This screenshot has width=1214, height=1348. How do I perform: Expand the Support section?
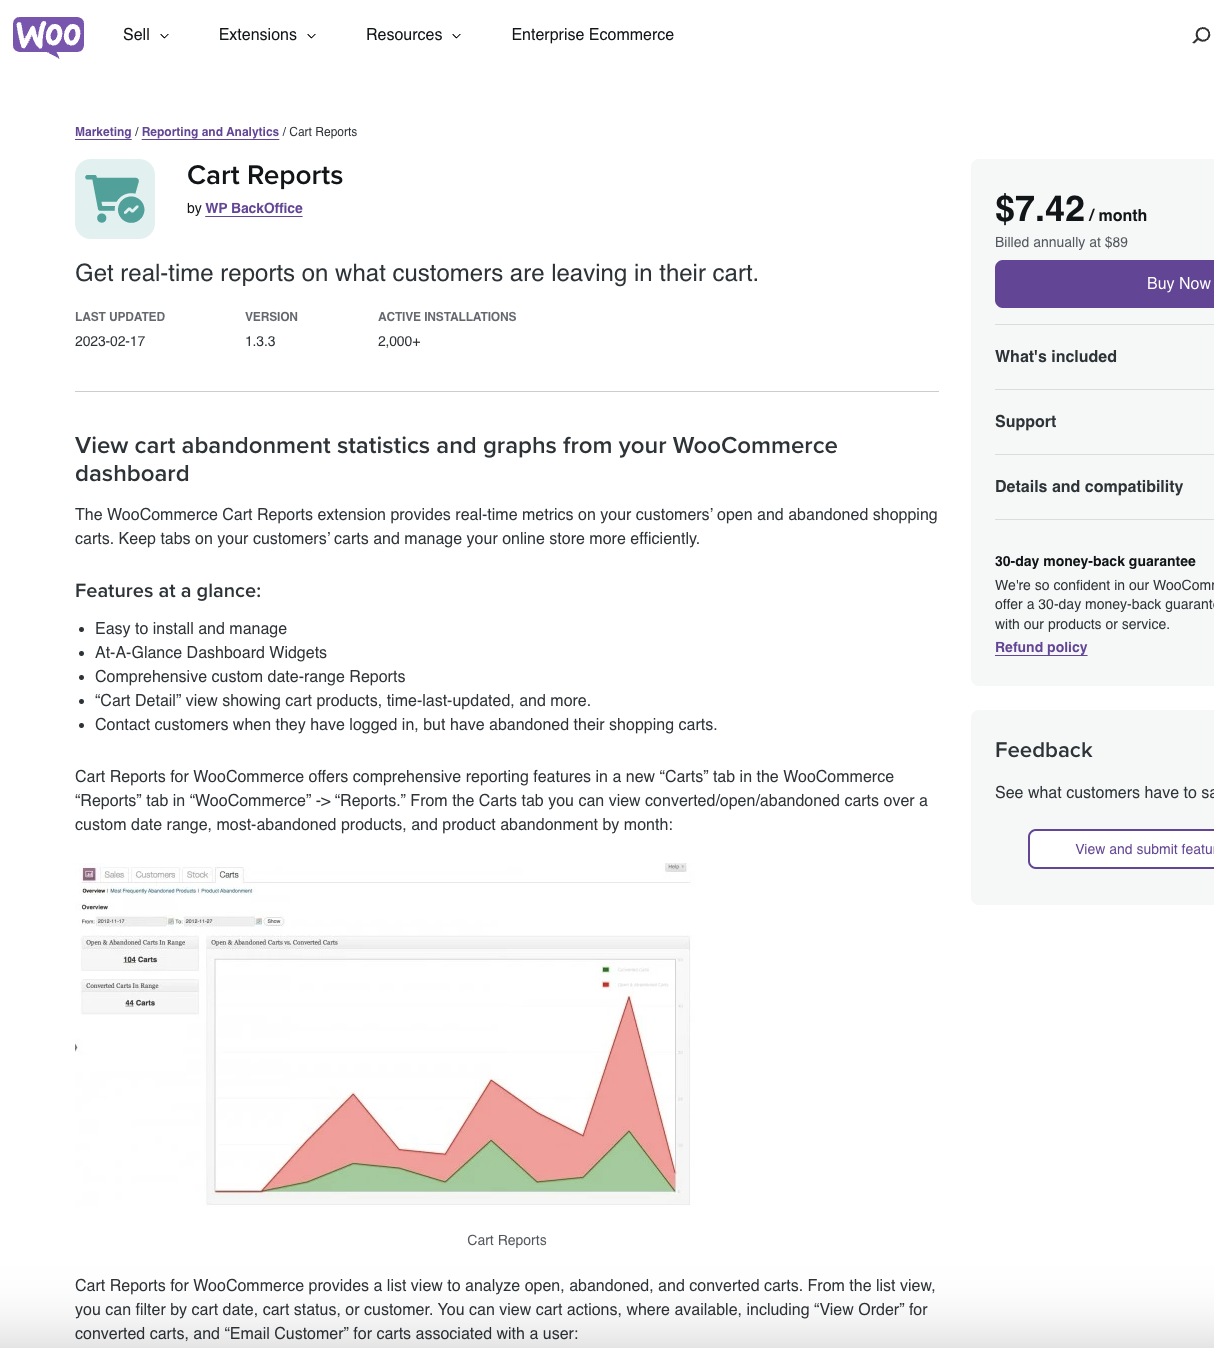tap(1025, 421)
